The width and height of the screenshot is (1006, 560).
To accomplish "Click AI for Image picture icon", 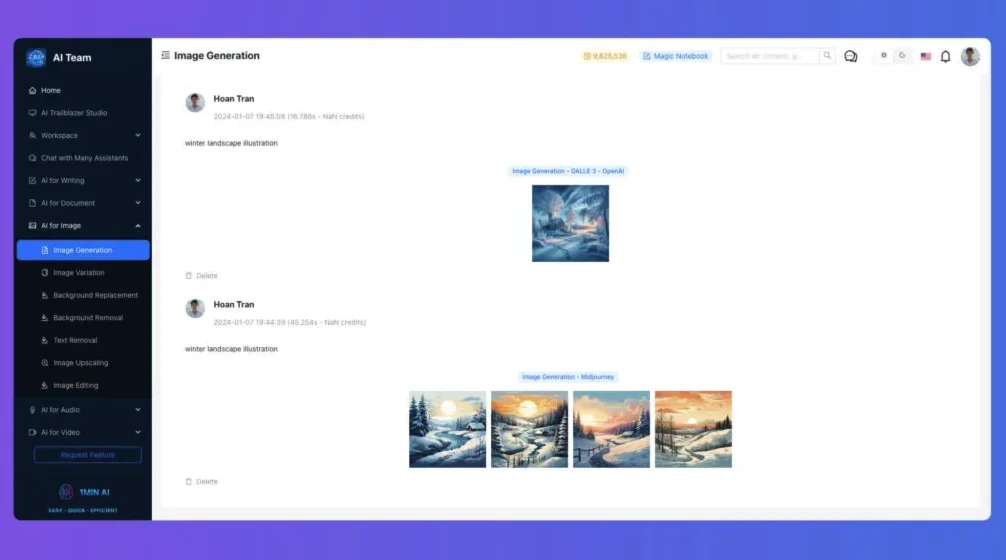I will tap(32, 226).
